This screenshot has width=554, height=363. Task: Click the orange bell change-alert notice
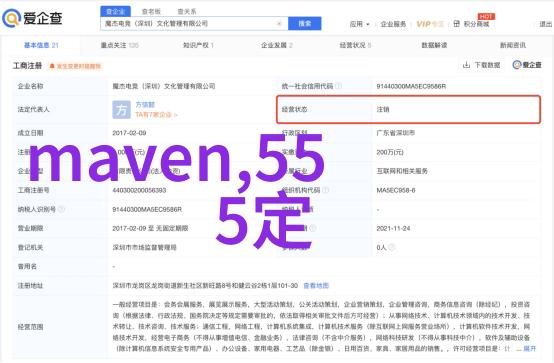point(76,66)
